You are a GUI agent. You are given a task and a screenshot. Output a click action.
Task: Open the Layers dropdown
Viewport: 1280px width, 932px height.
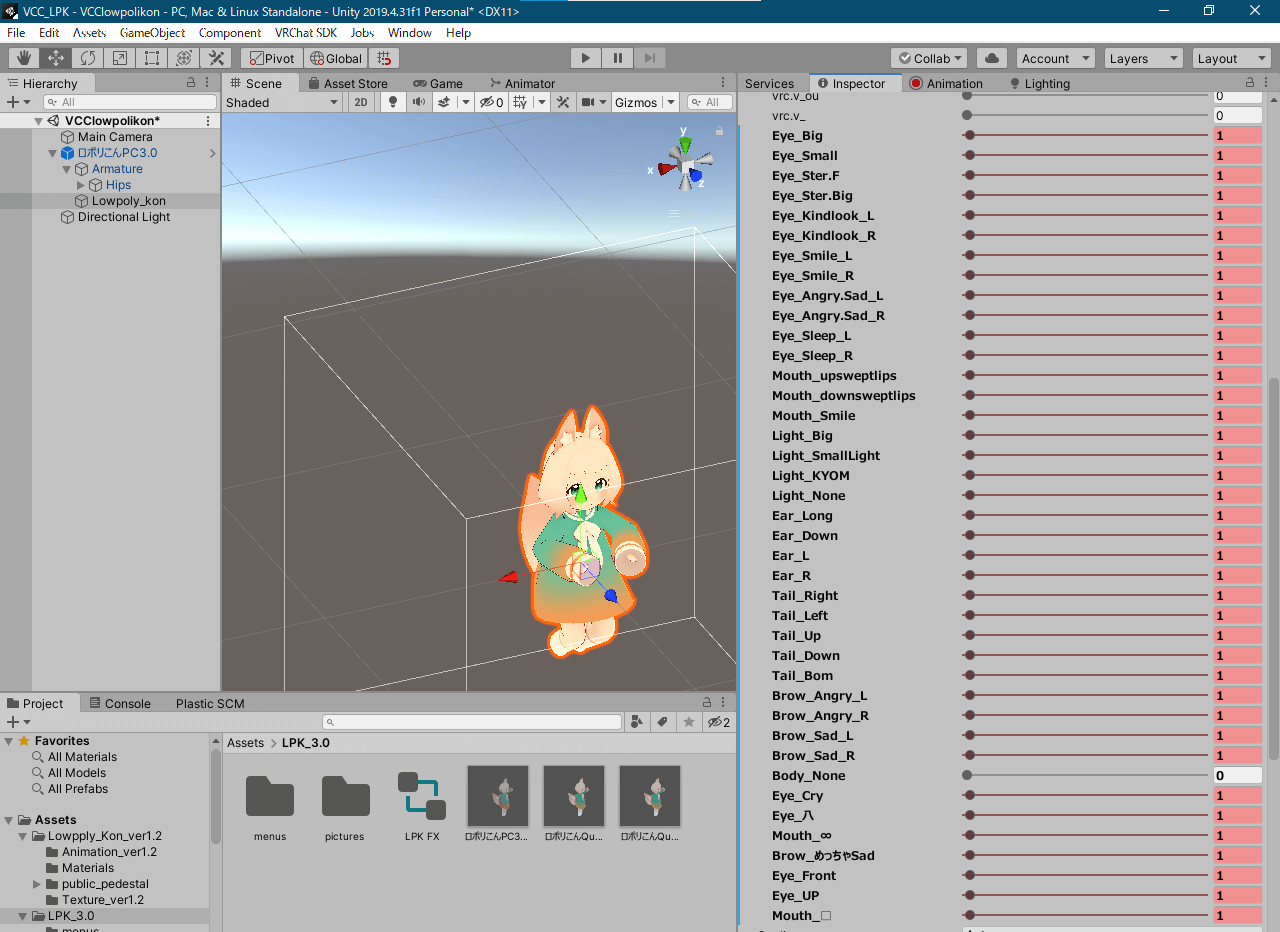point(1142,59)
